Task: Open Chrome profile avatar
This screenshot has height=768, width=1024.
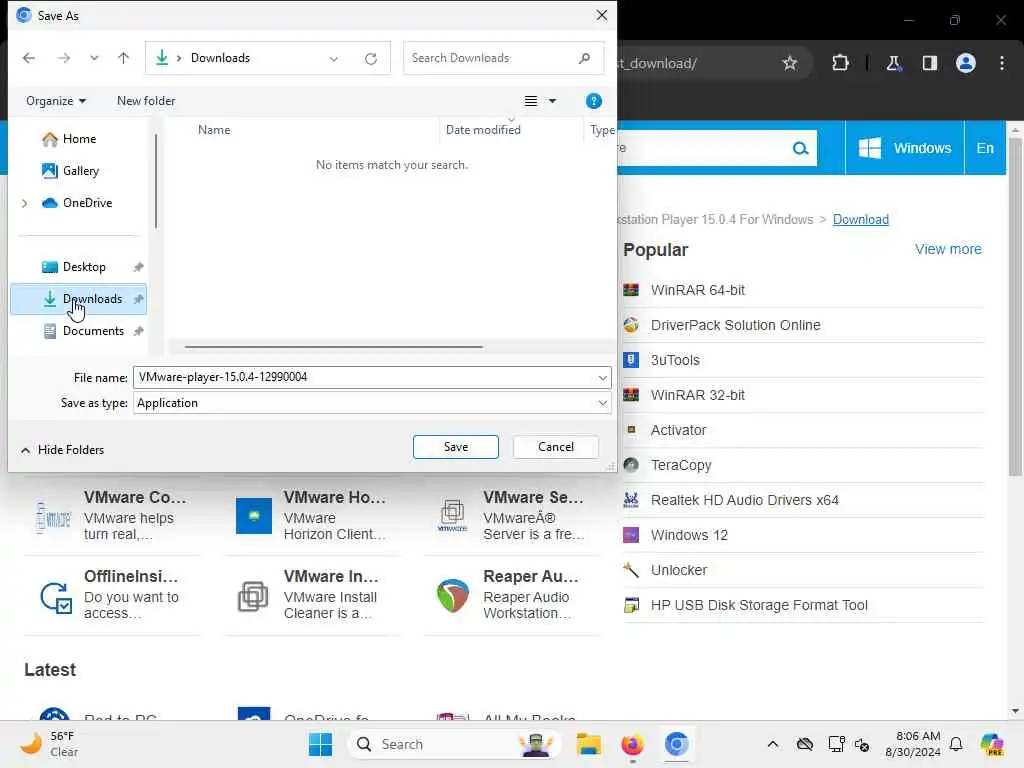Action: (x=966, y=63)
